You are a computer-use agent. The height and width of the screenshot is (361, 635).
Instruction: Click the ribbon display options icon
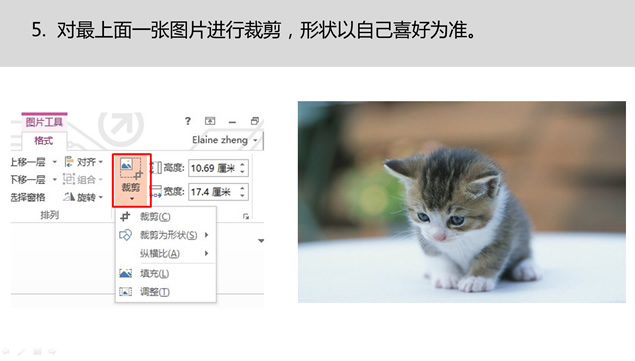point(210,121)
